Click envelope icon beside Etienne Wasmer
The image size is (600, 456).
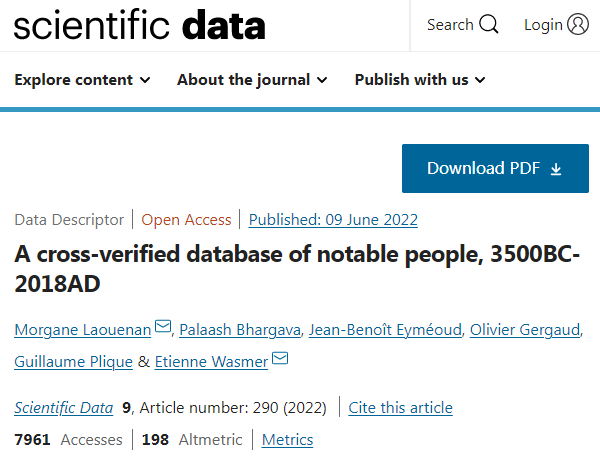point(281,359)
